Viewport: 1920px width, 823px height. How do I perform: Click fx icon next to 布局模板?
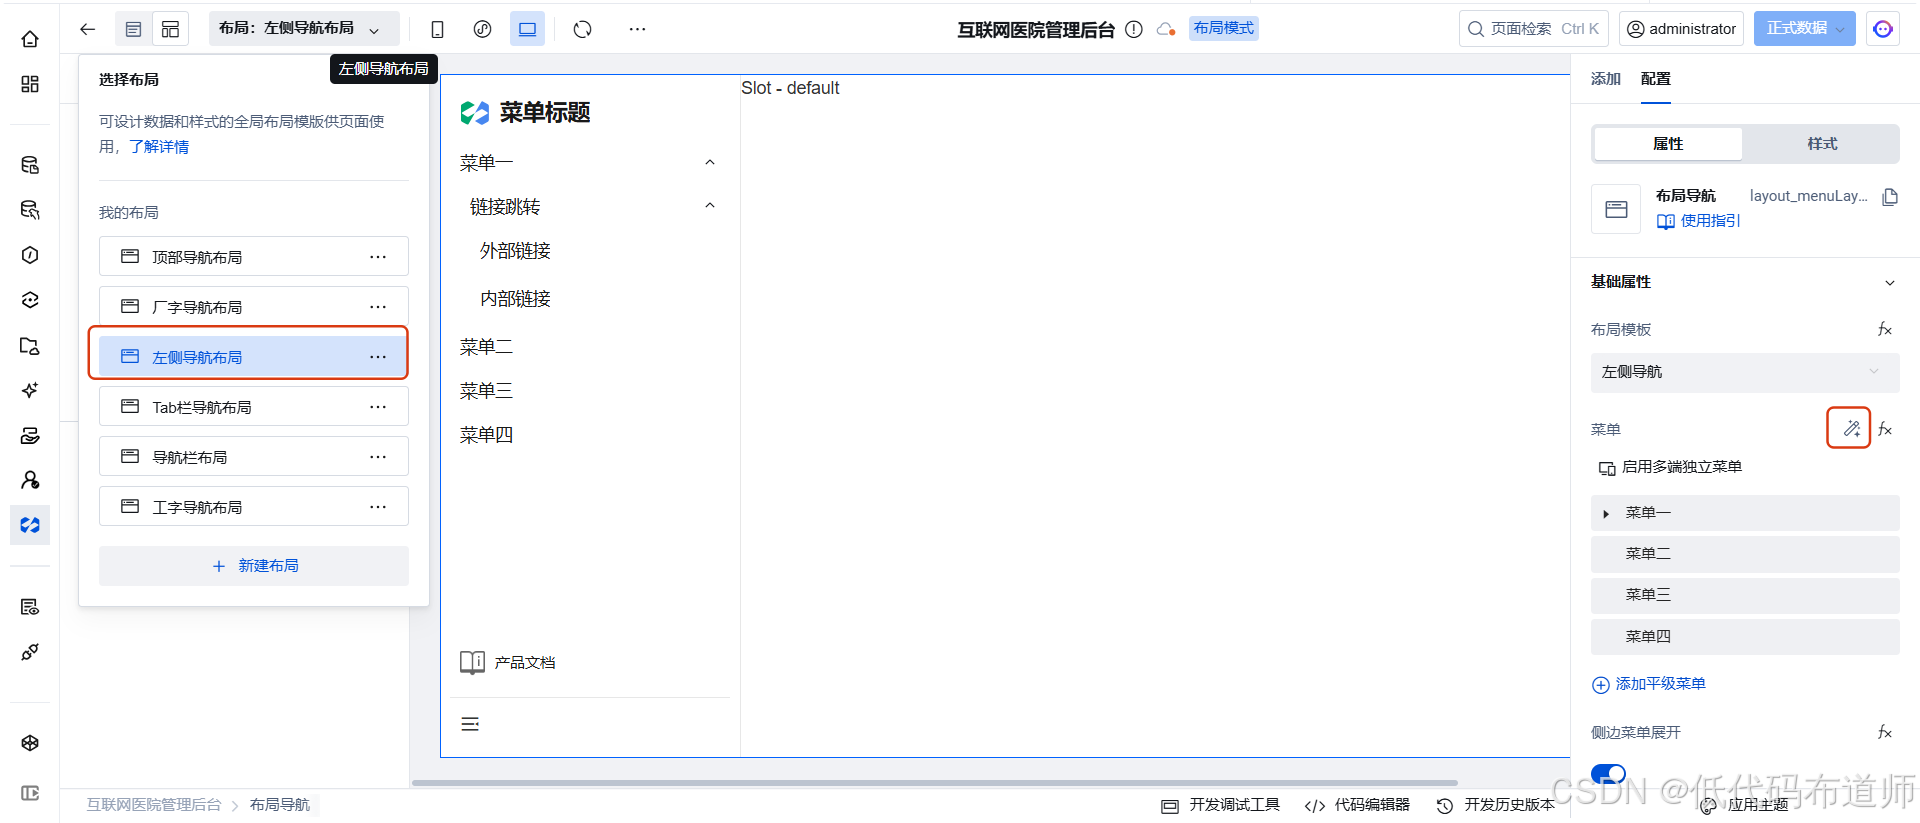point(1885,329)
